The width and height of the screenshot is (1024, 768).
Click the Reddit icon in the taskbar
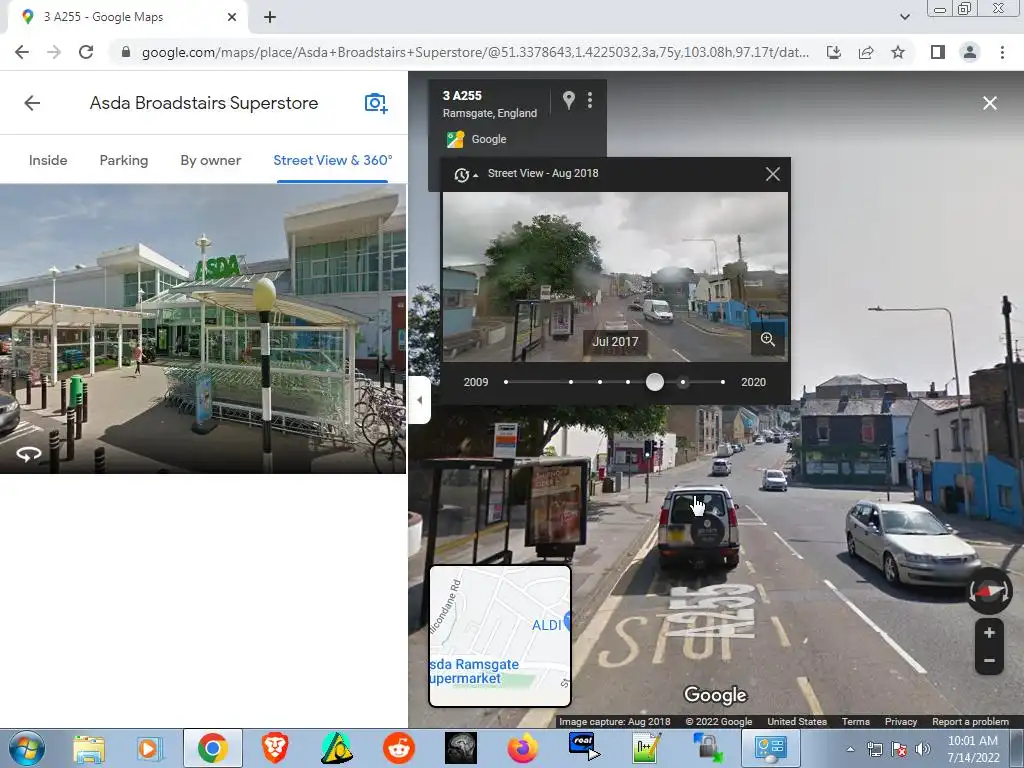[x=399, y=748]
